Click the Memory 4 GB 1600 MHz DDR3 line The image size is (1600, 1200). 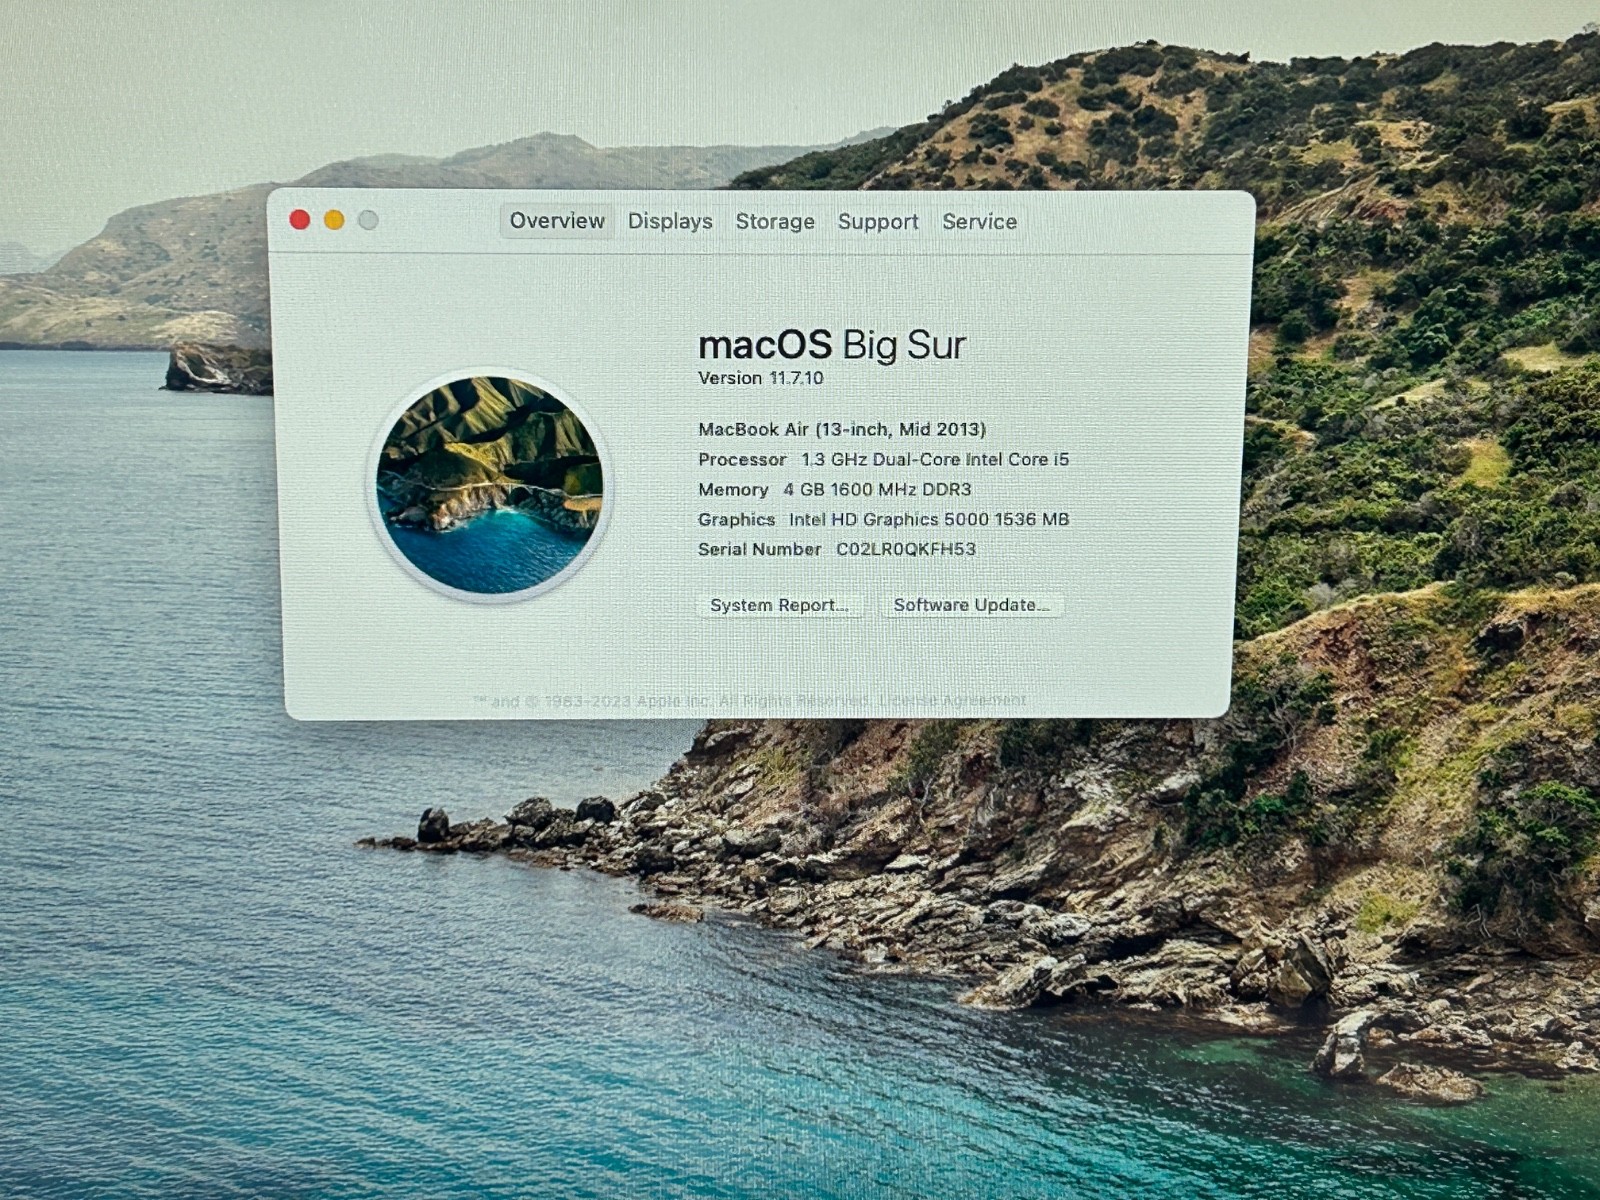[x=835, y=489]
